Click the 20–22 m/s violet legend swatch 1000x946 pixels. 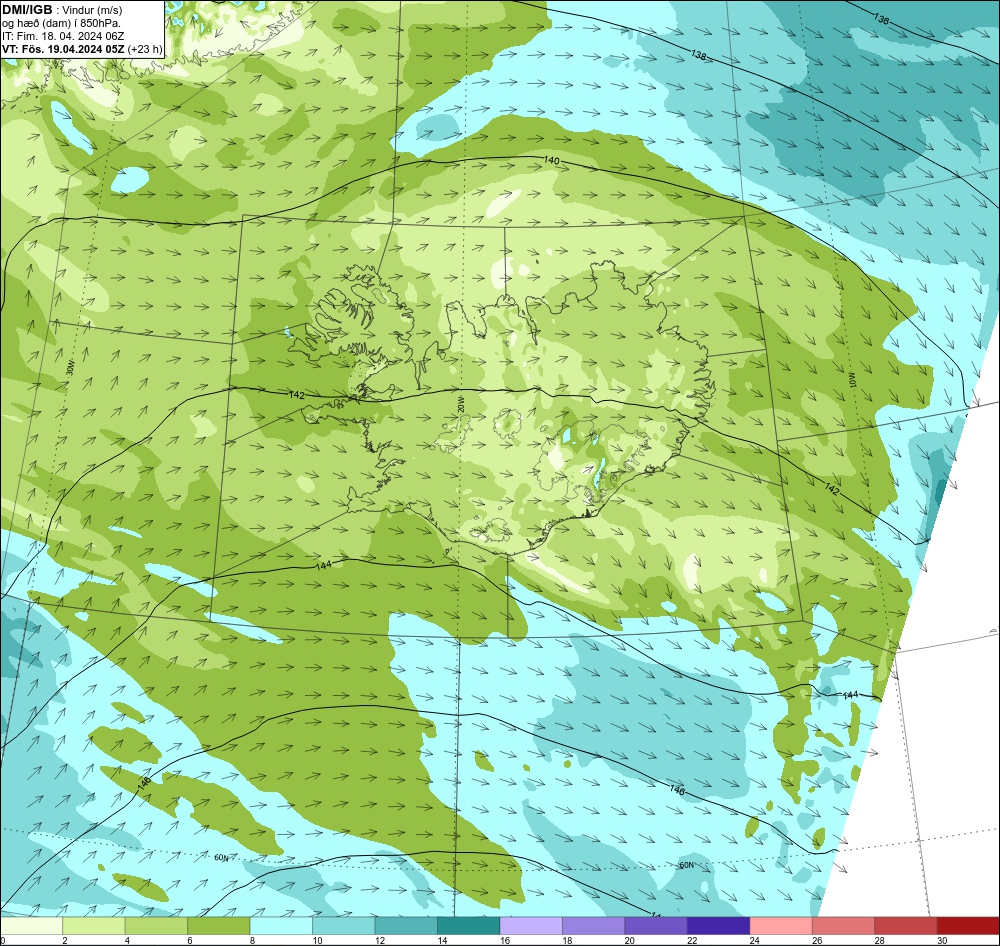(656, 926)
